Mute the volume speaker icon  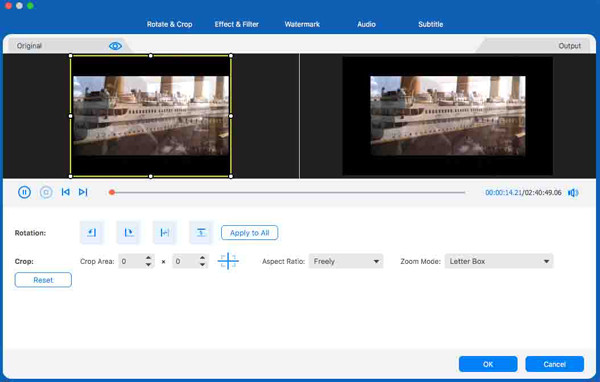573,193
